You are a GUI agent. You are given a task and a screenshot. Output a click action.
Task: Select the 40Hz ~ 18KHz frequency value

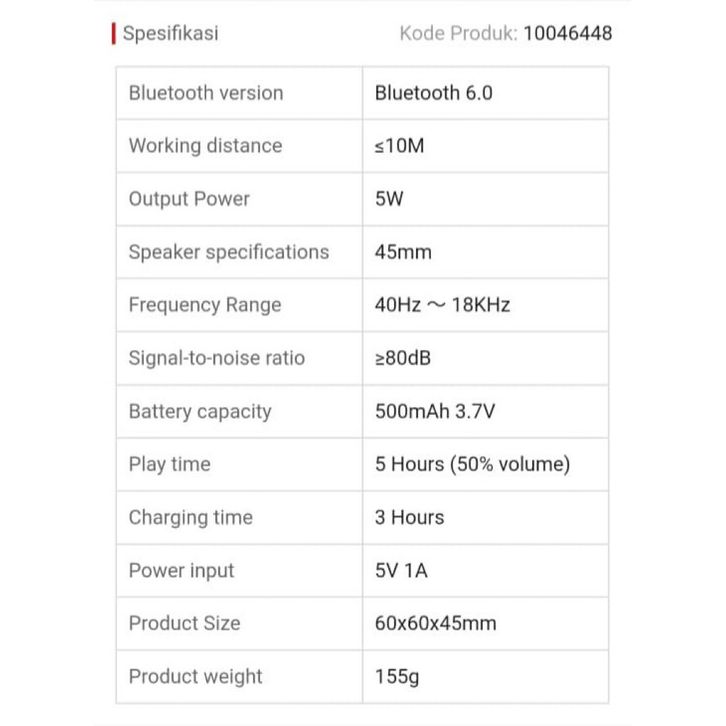pos(442,305)
